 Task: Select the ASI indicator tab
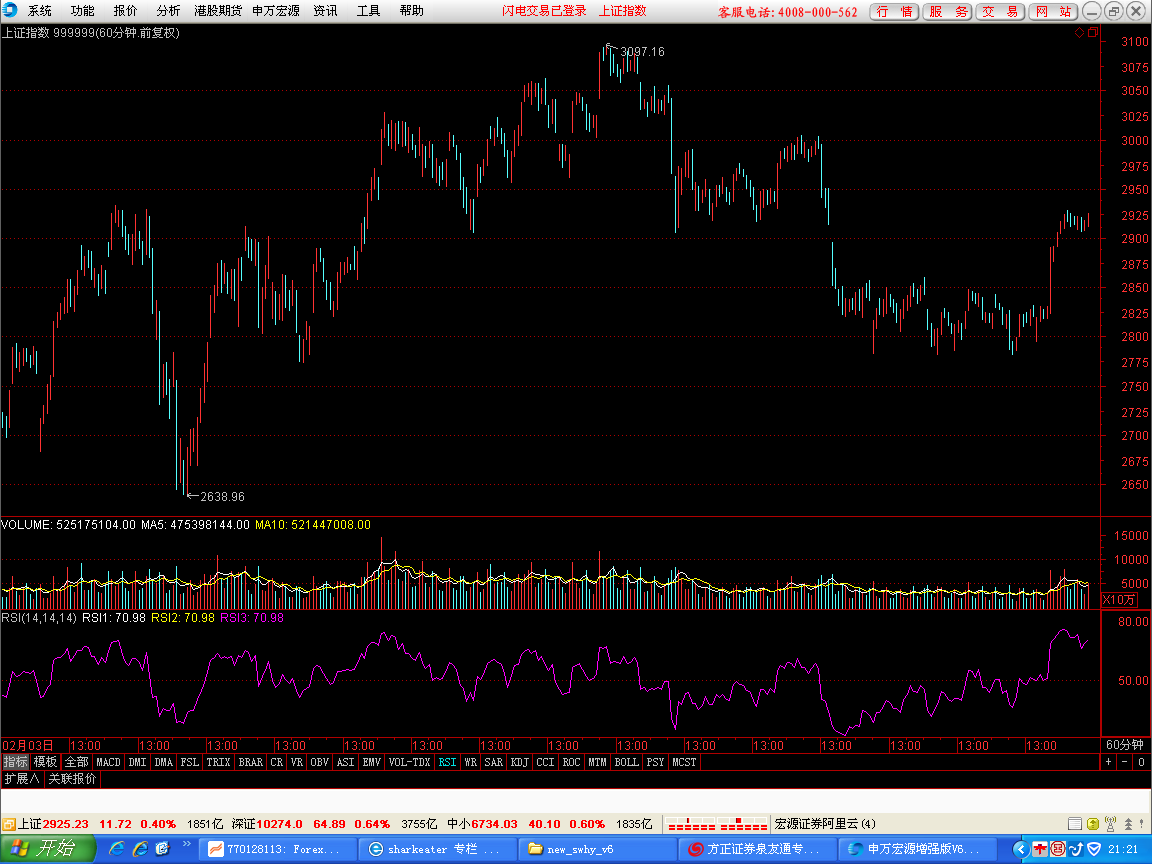point(345,762)
